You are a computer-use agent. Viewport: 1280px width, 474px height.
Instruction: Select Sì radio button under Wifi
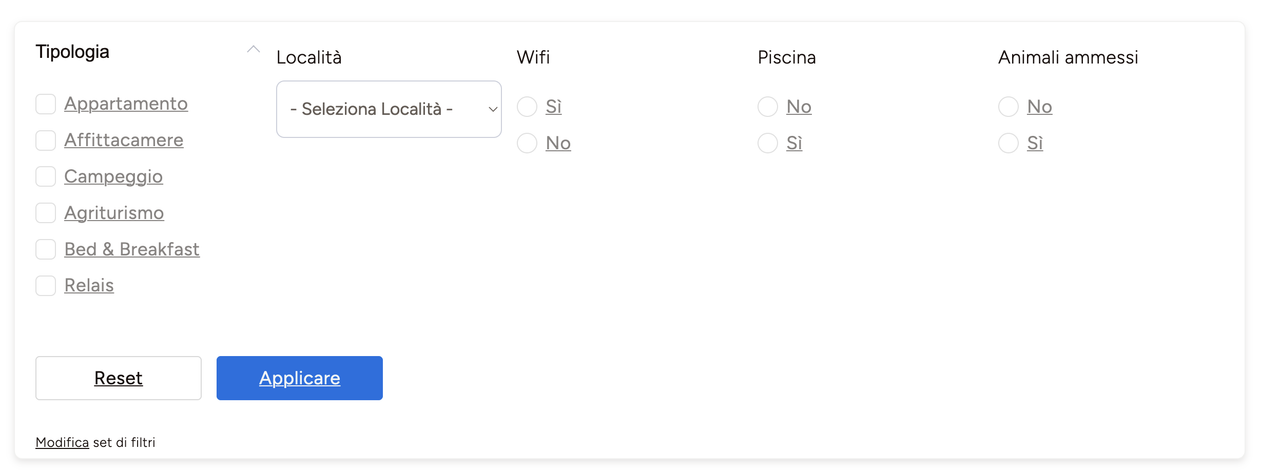tap(527, 107)
